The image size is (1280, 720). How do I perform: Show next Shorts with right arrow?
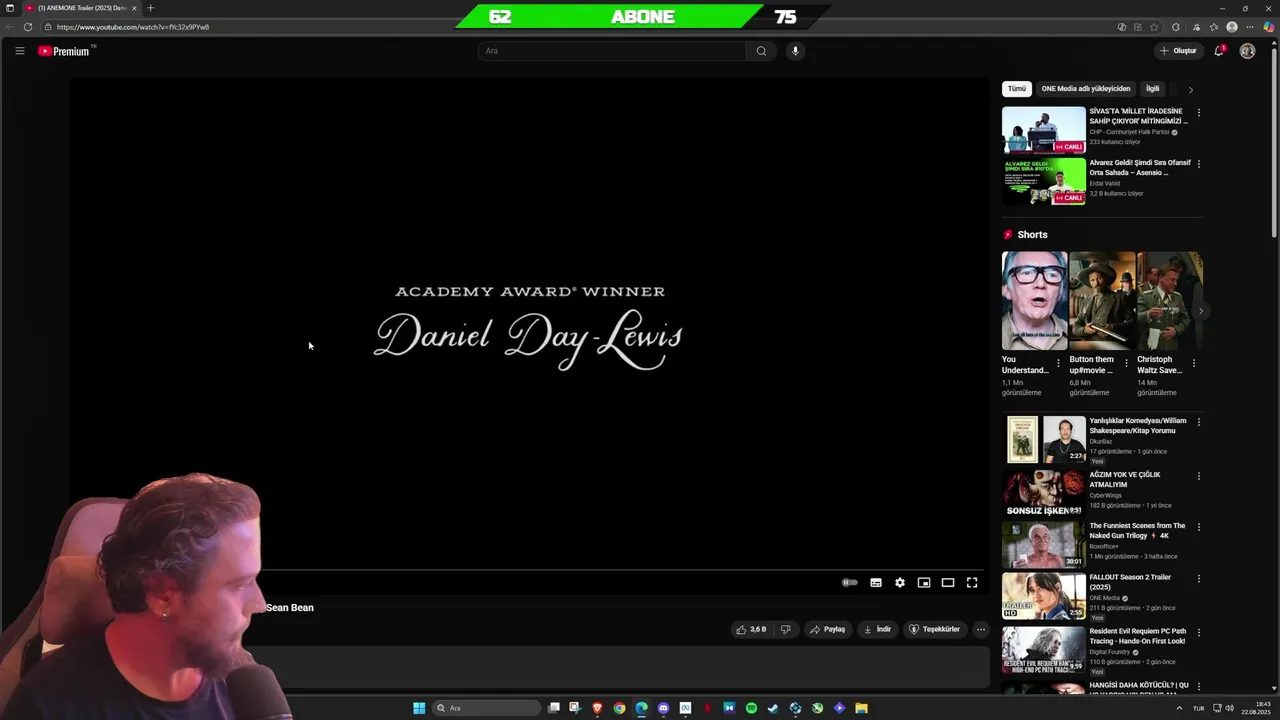click(1201, 311)
